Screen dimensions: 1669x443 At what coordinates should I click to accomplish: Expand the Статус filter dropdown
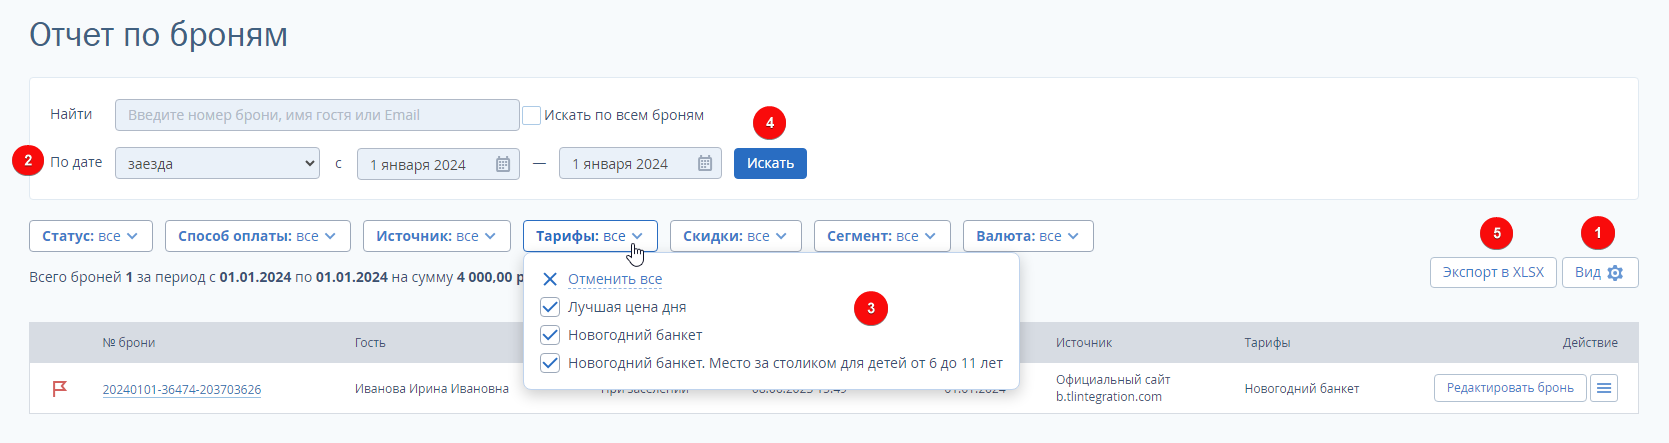click(x=90, y=236)
